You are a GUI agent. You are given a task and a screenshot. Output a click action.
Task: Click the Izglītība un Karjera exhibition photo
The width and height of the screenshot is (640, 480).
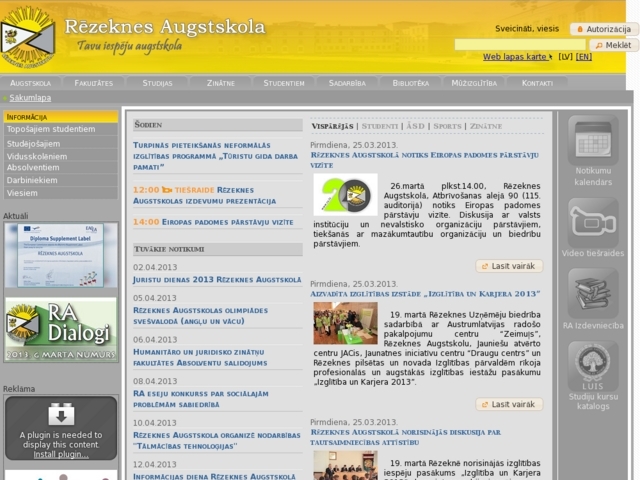[345, 323]
